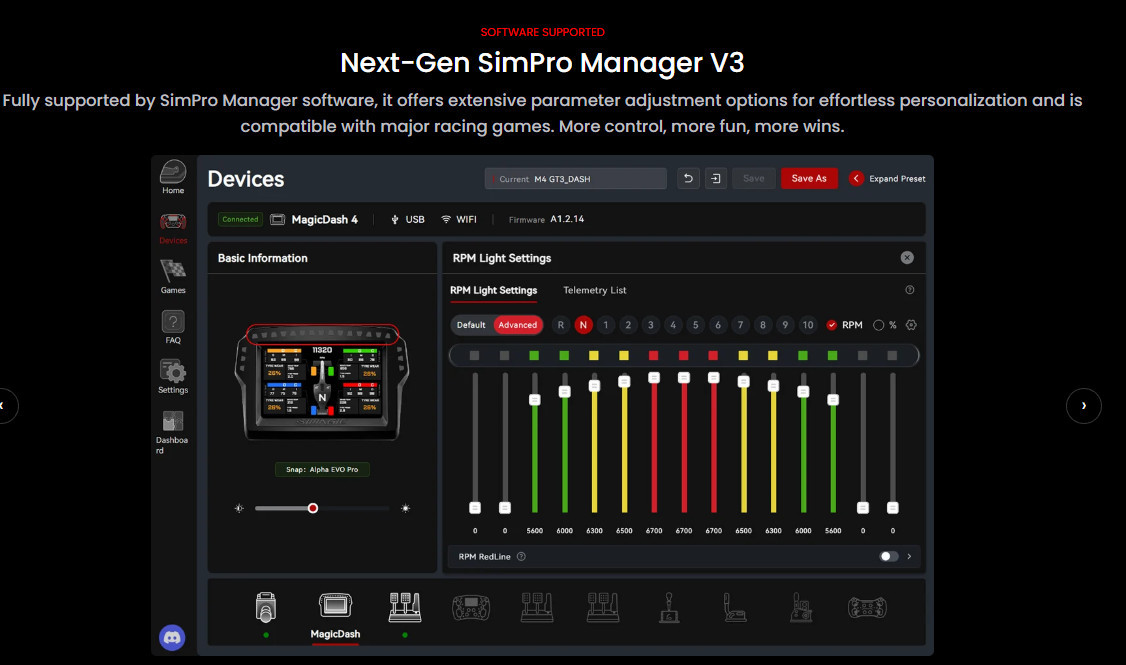
Task: Click the WIFI connection icon
Action: [x=446, y=219]
